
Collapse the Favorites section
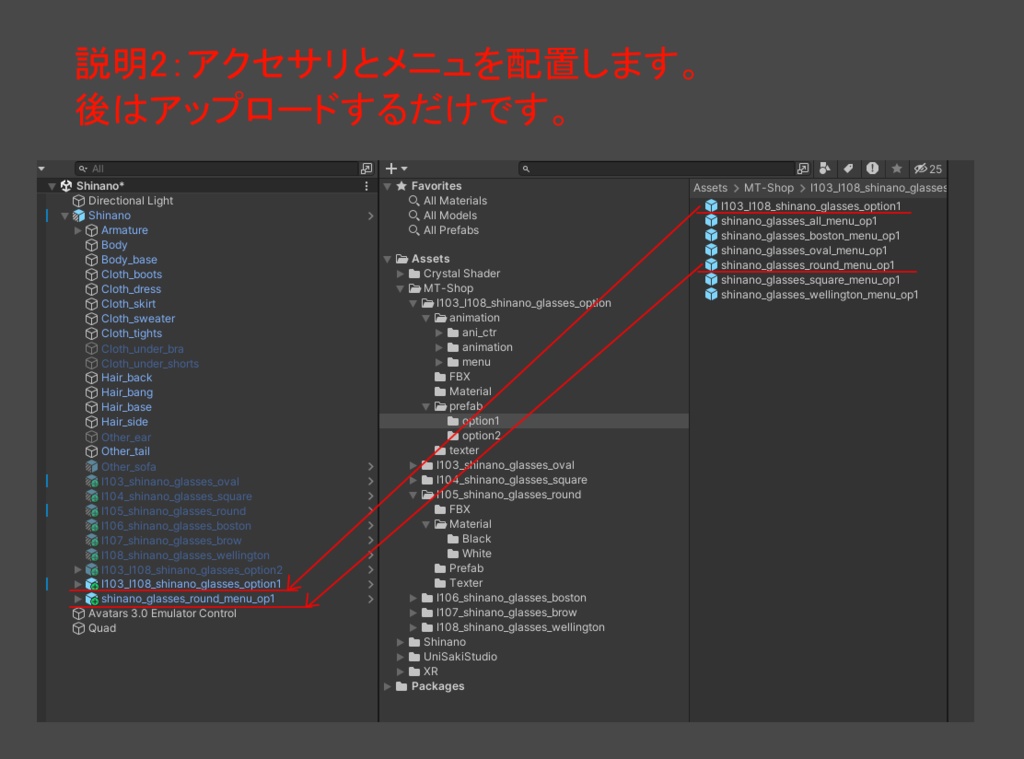[387, 186]
